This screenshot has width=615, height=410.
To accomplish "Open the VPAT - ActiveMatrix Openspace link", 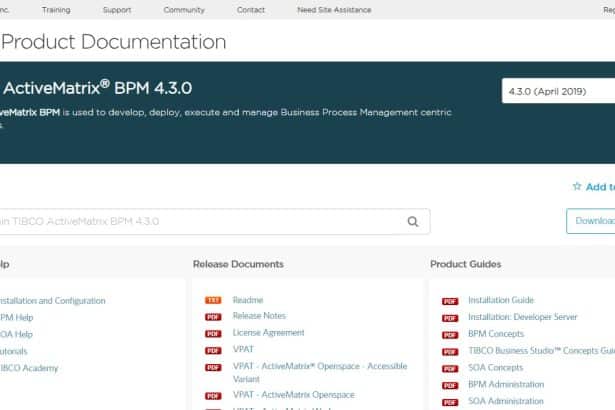I will tap(294, 395).
